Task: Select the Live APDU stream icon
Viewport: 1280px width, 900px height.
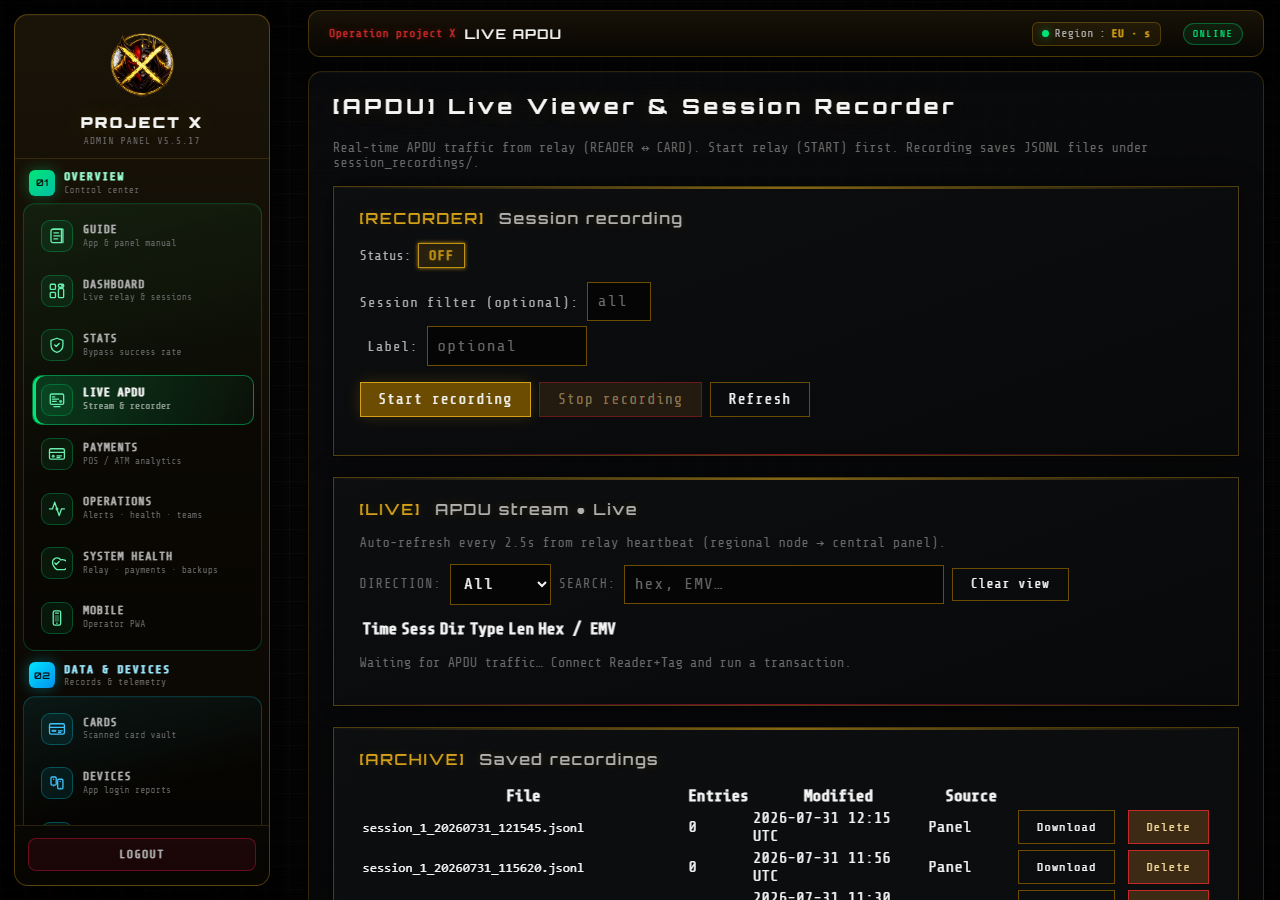Action: pyautogui.click(x=57, y=400)
